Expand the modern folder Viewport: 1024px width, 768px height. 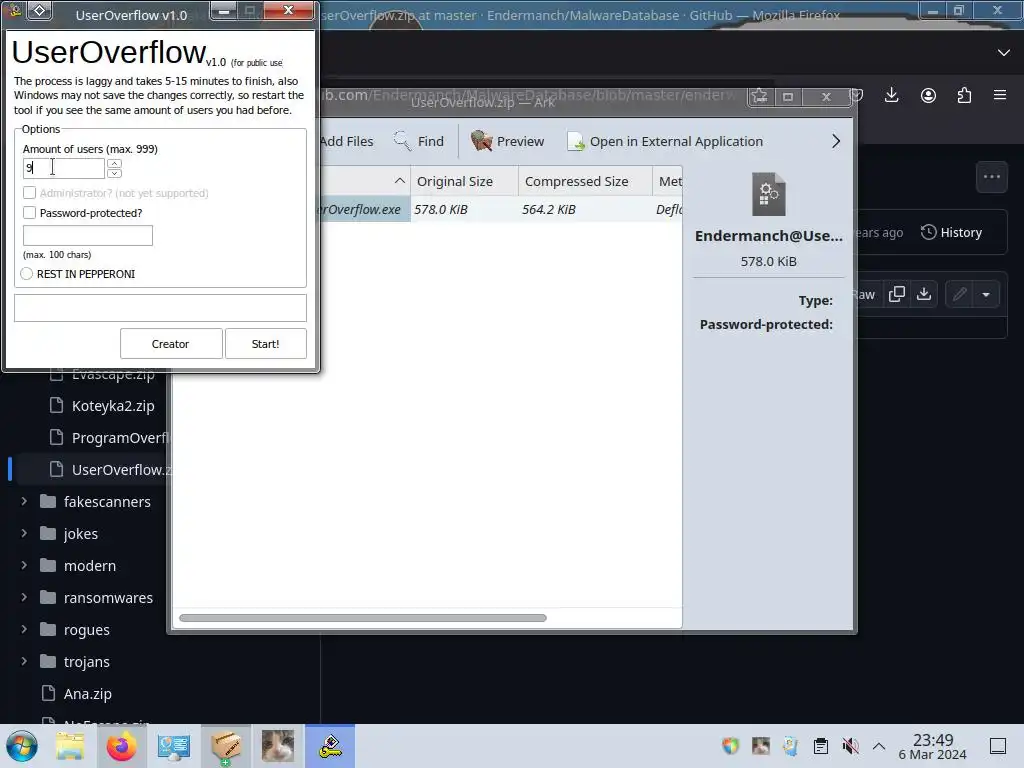pyautogui.click(x=24, y=565)
